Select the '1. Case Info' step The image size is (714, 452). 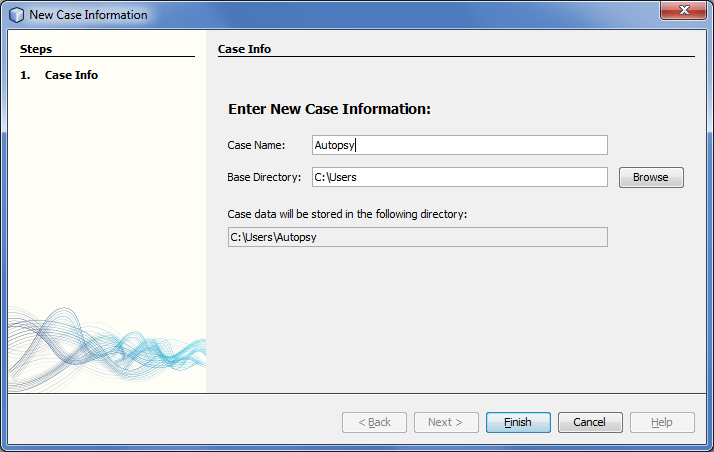[59, 75]
